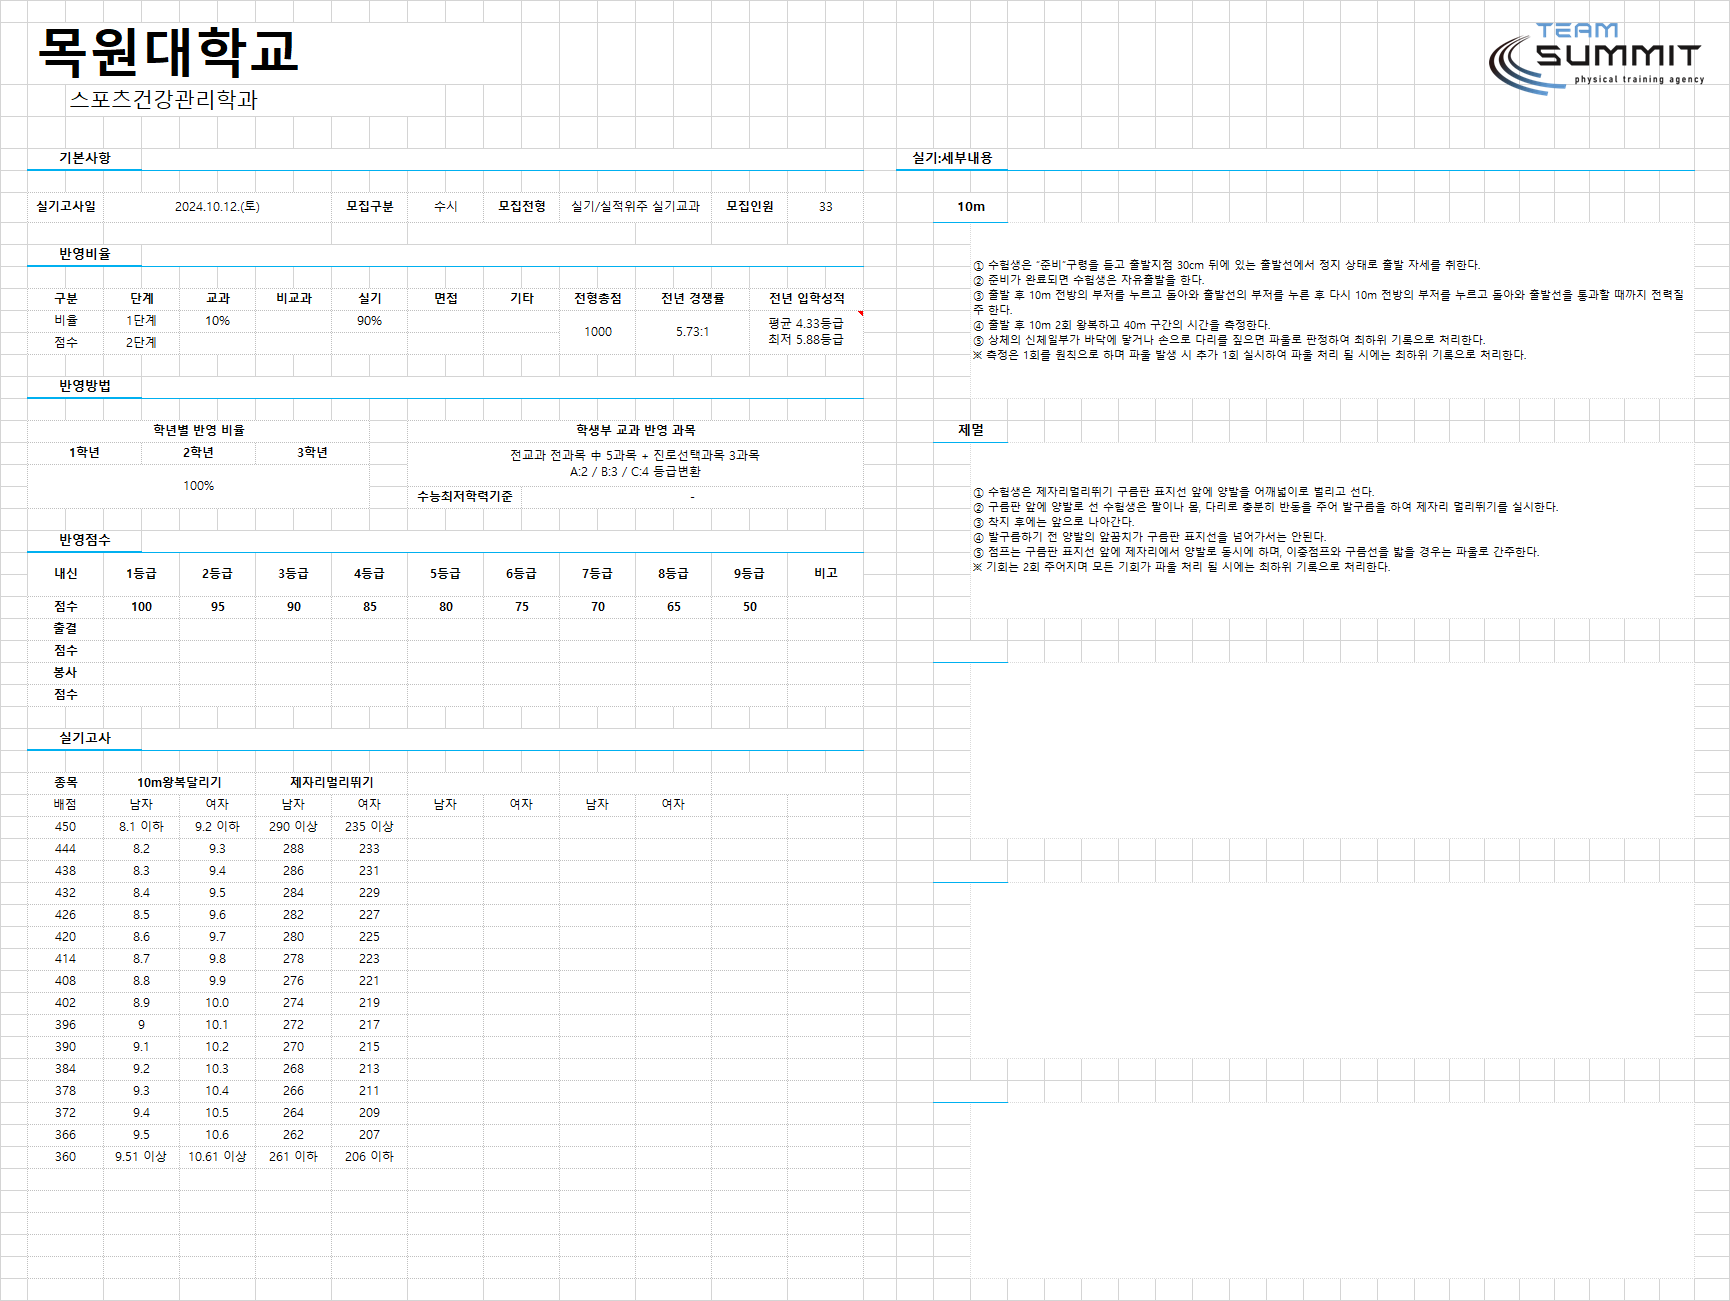Click the 450 points row label
This screenshot has height=1301, width=1730.
click(x=65, y=827)
